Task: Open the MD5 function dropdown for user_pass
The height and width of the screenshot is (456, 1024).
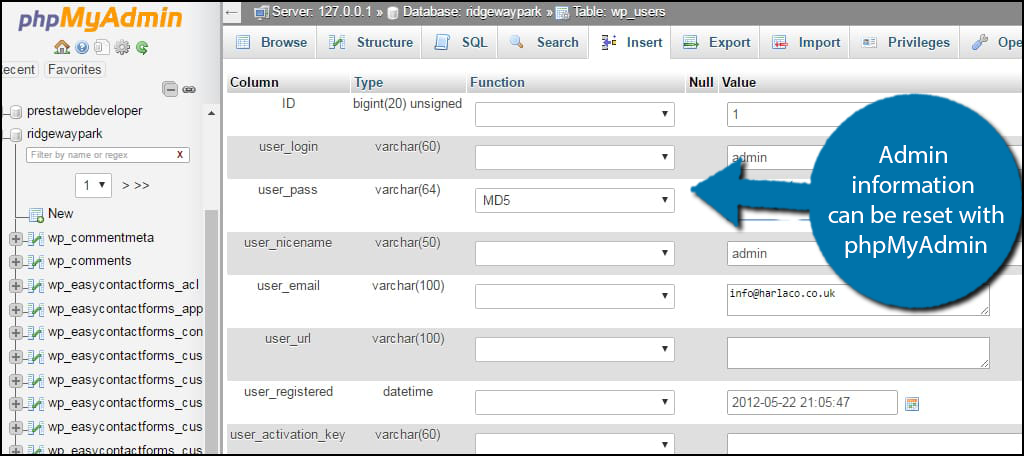Action: pos(575,201)
